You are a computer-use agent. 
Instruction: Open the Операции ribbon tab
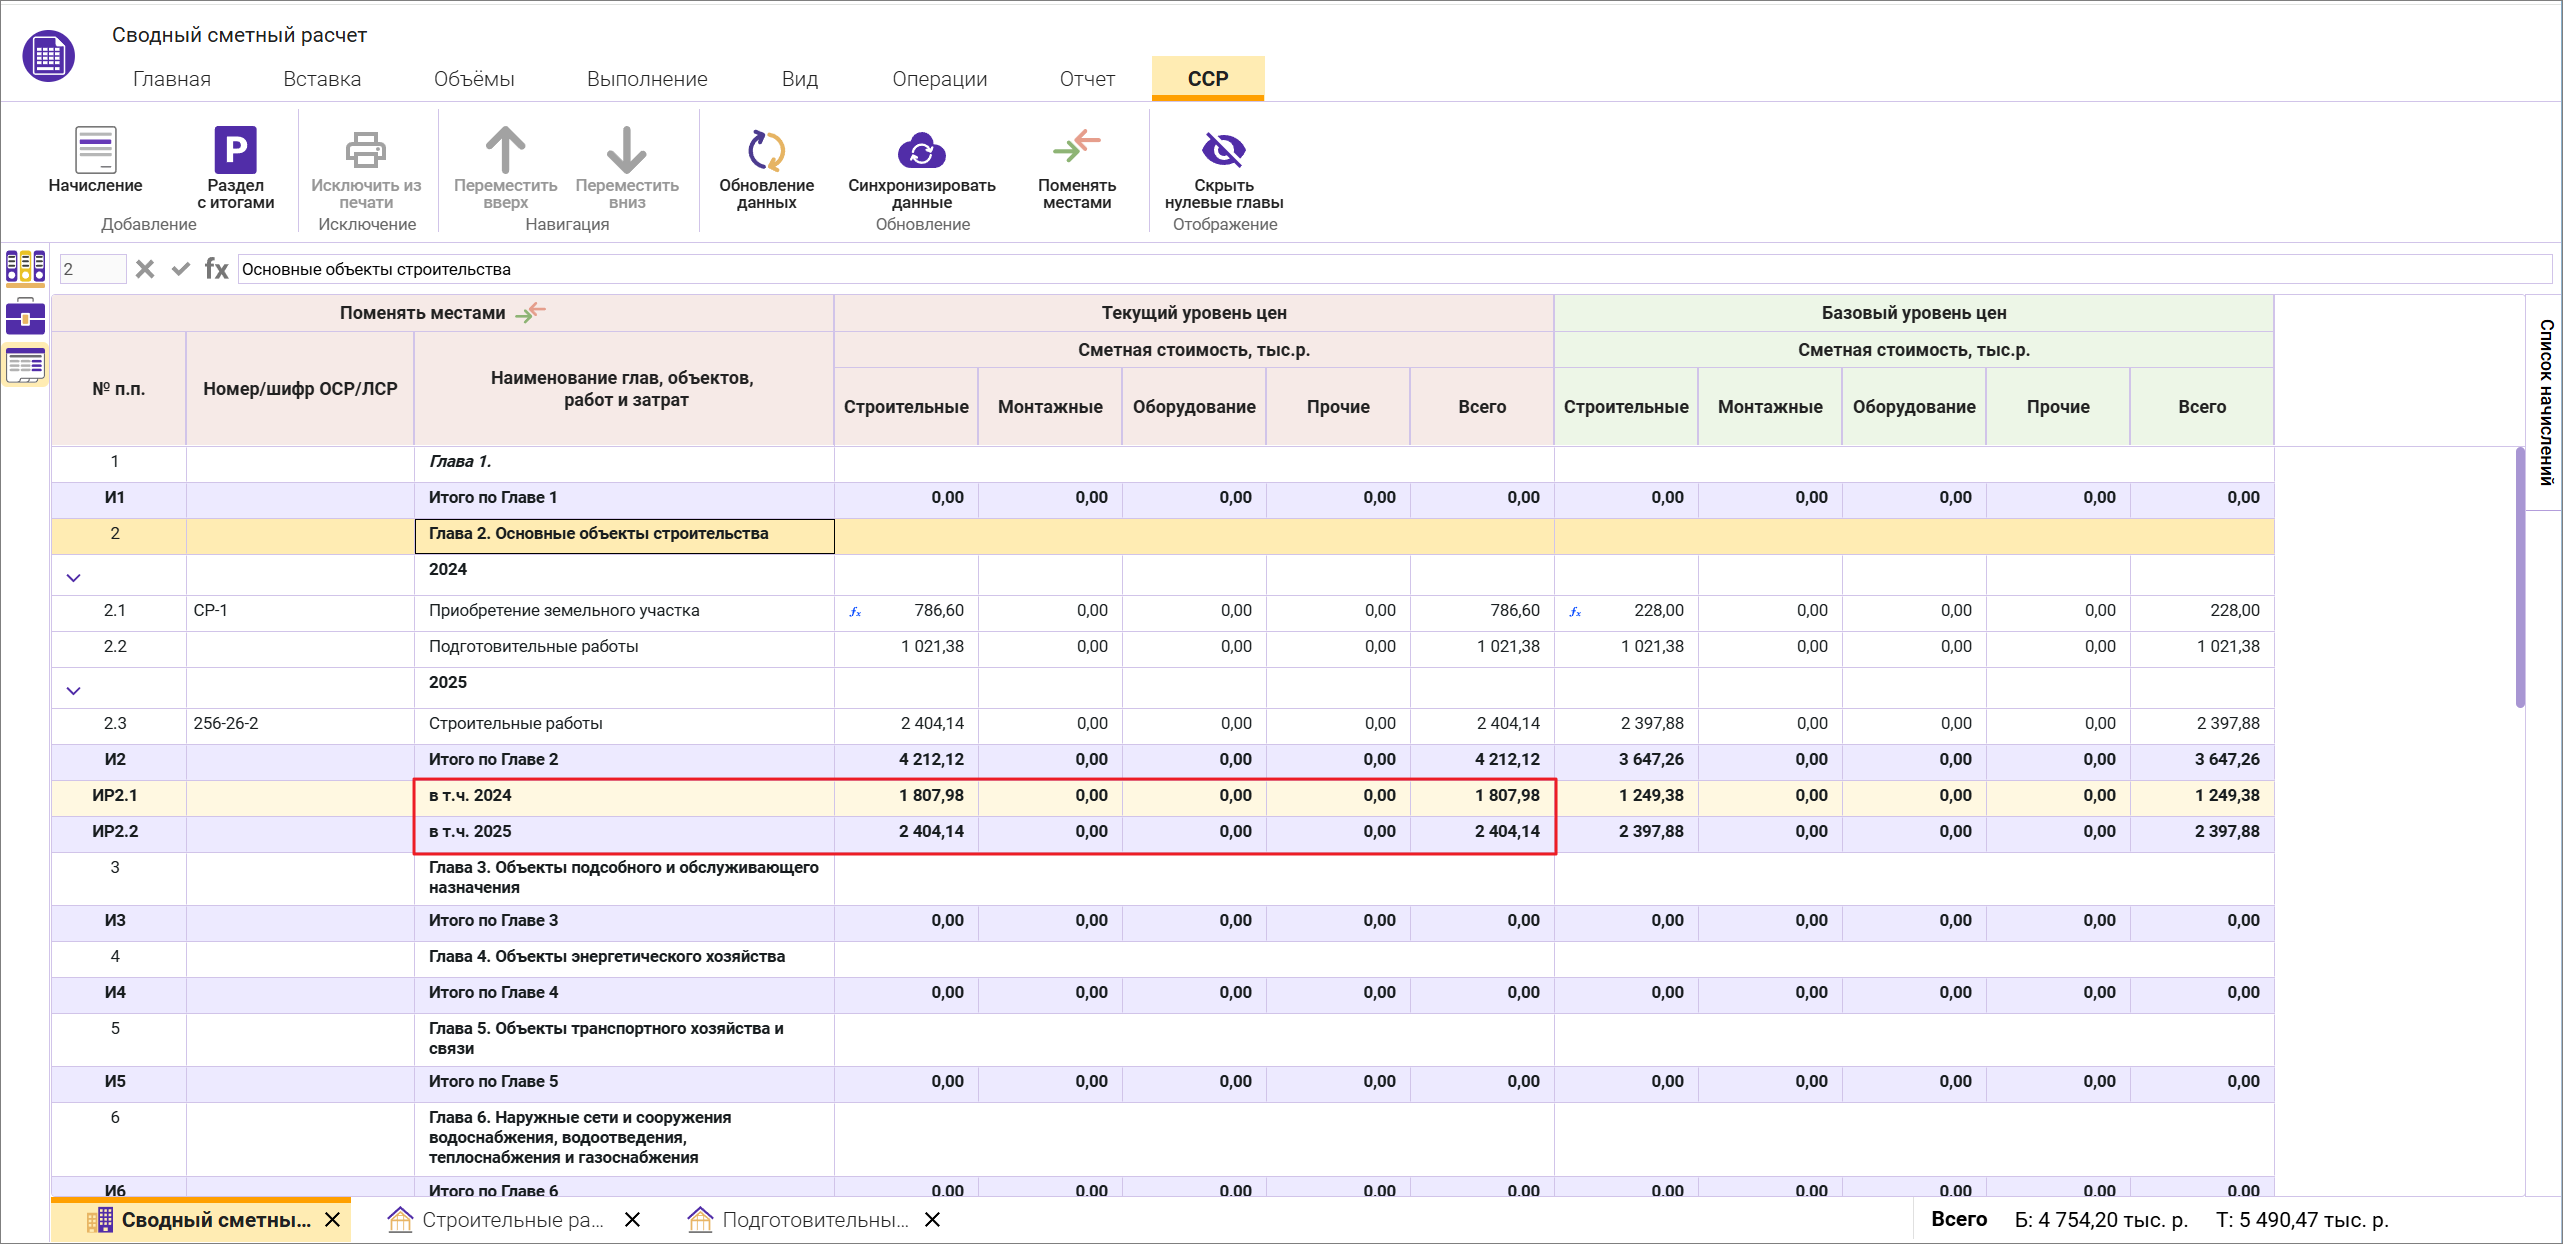click(939, 79)
